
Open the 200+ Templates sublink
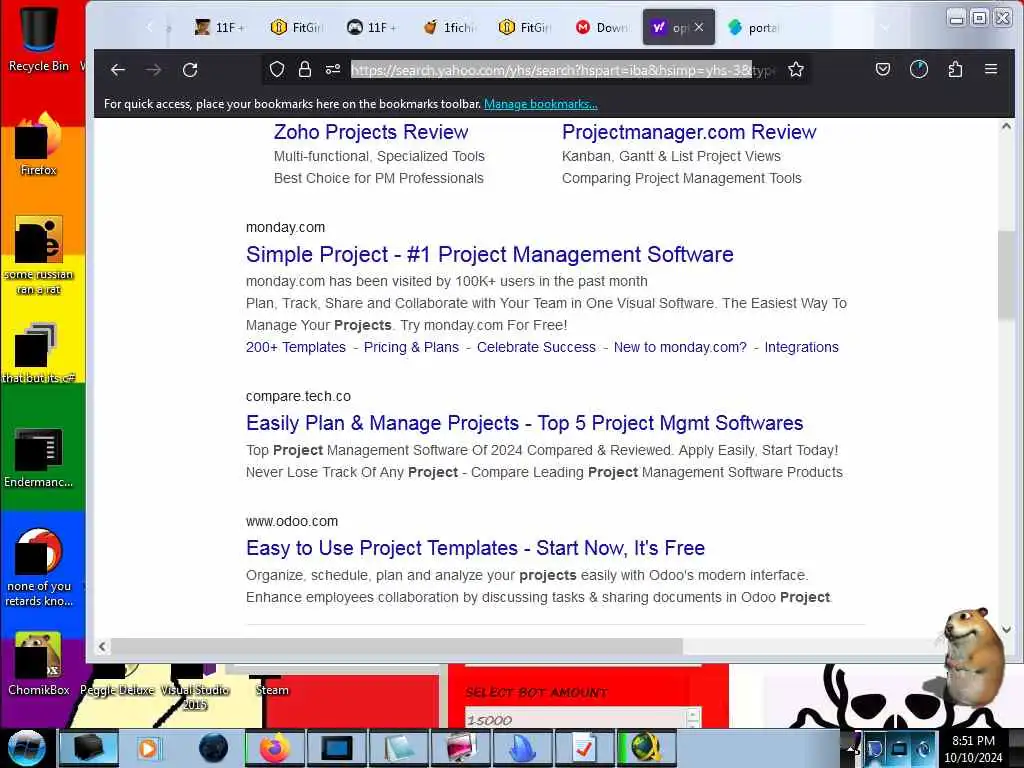pos(296,347)
